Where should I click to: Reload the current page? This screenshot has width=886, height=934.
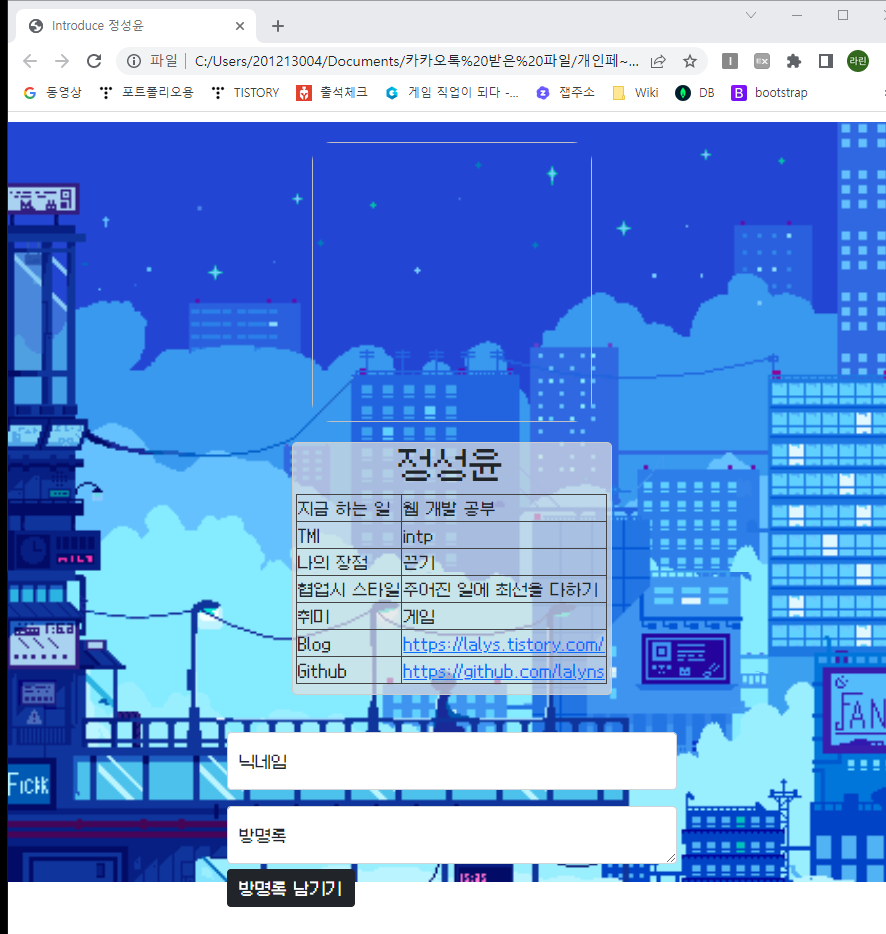[94, 61]
